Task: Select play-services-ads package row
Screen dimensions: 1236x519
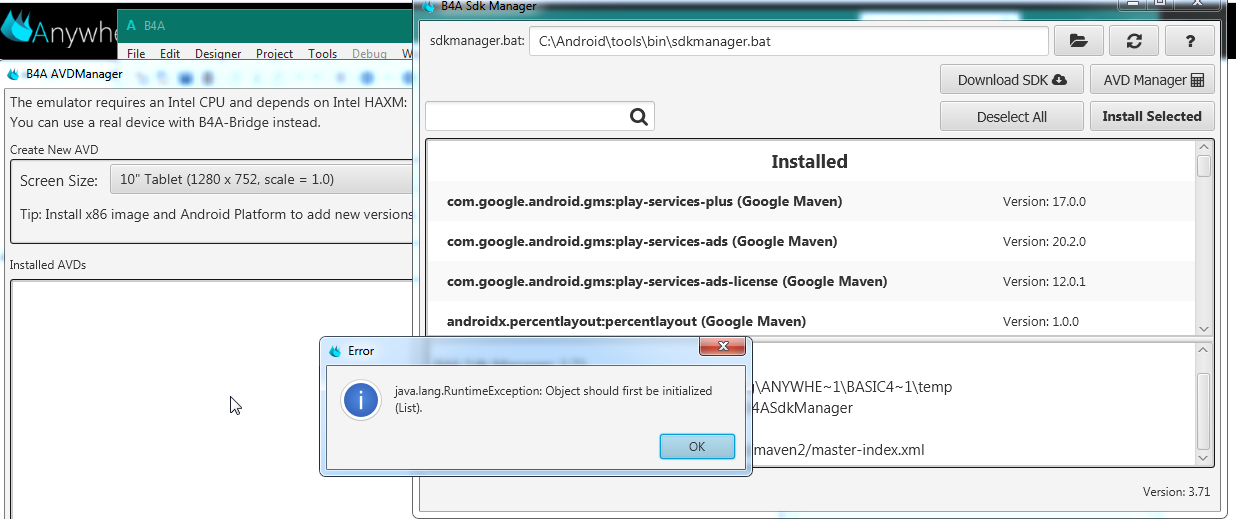Action: [811, 241]
